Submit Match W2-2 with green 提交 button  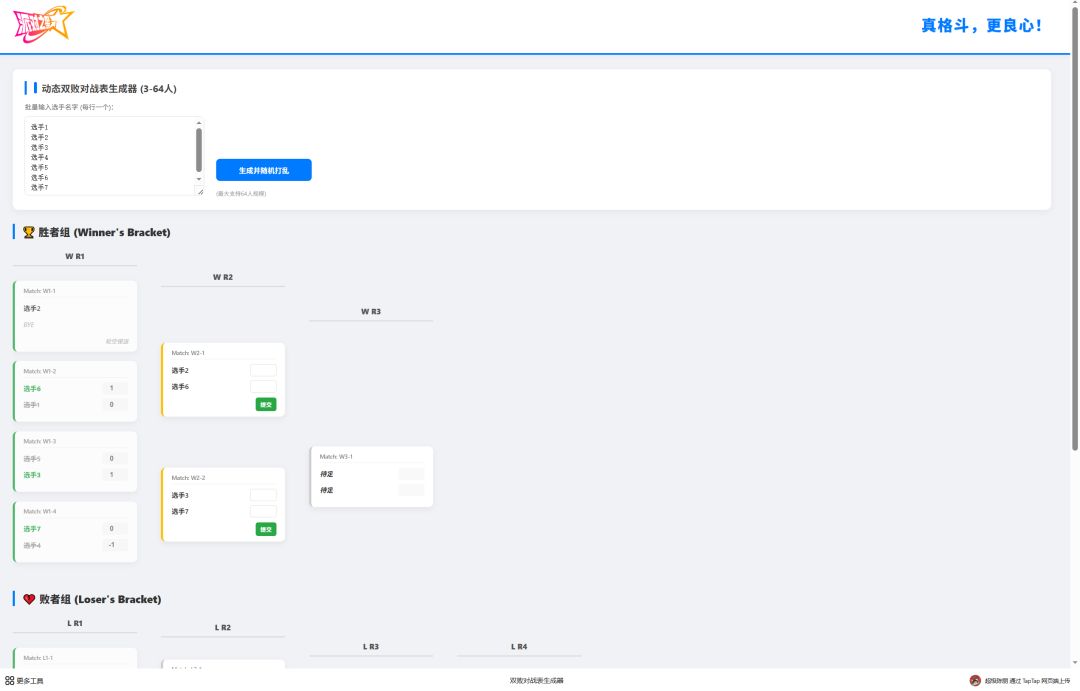coord(266,529)
